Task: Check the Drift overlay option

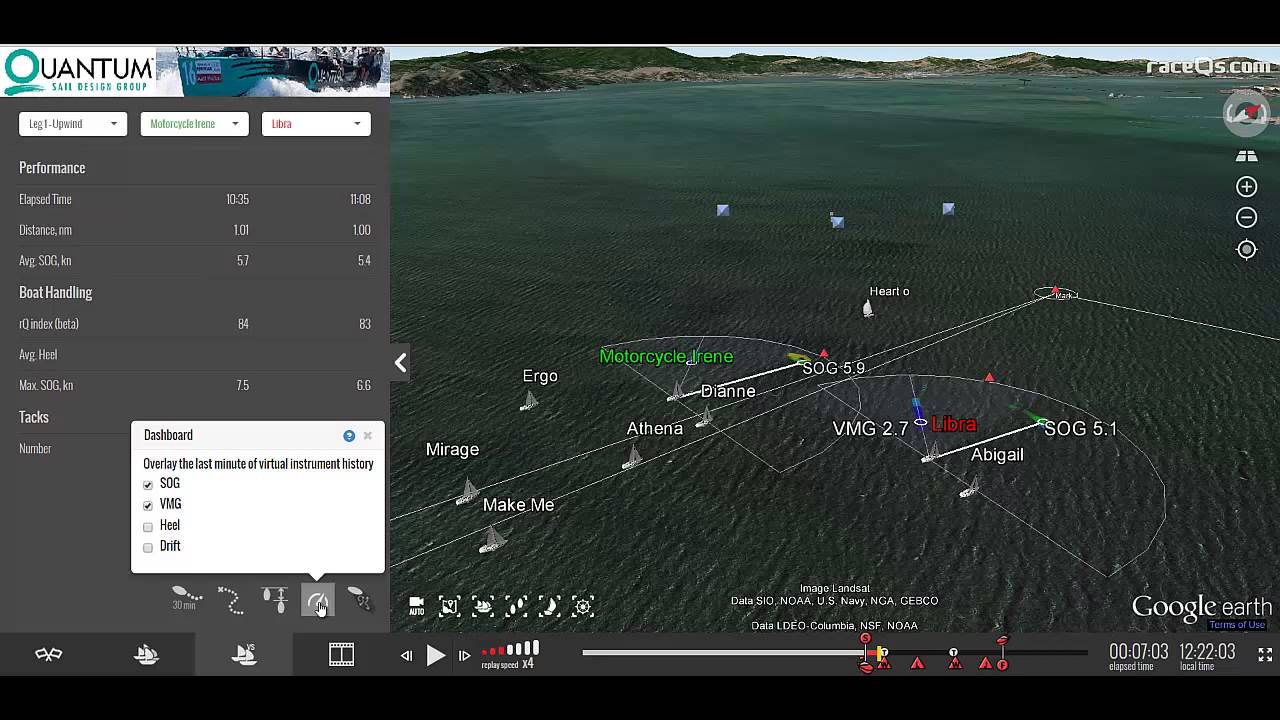Action: tap(148, 547)
